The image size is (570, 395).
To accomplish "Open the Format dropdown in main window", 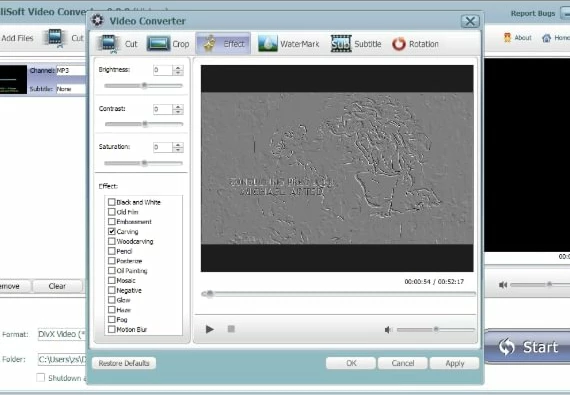I will [62, 334].
